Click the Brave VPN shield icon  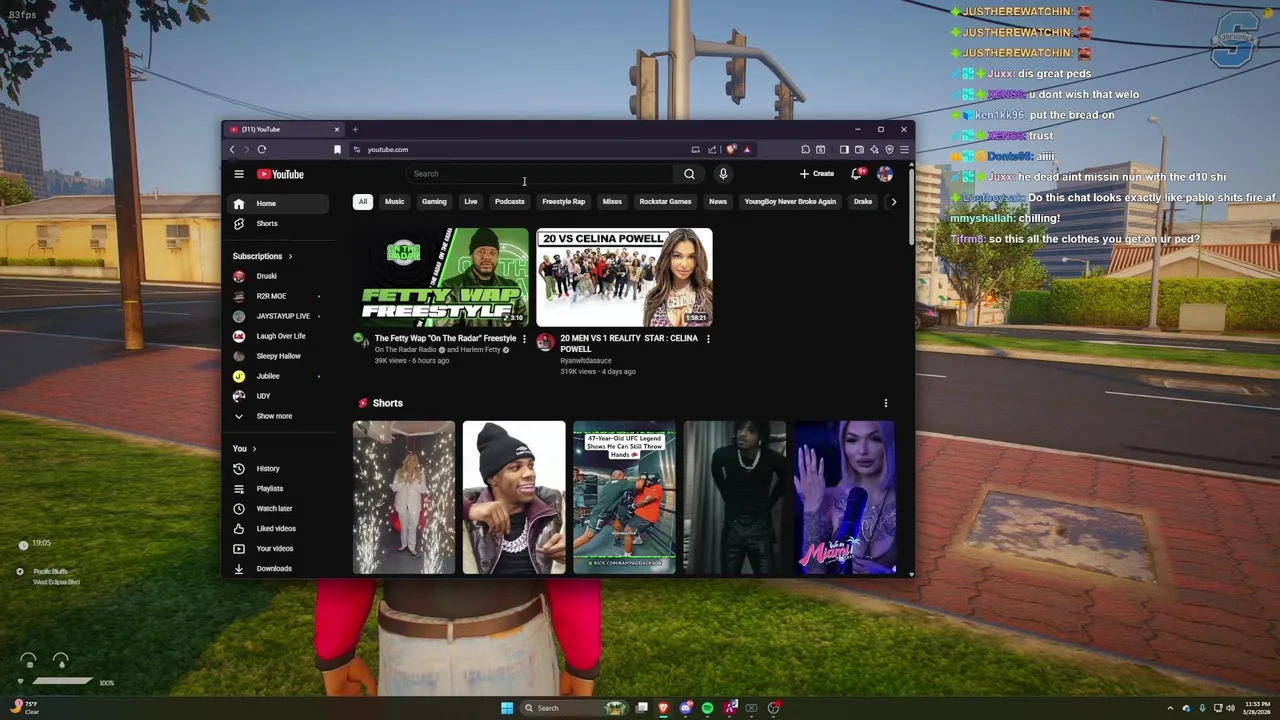pyautogui.click(x=889, y=149)
